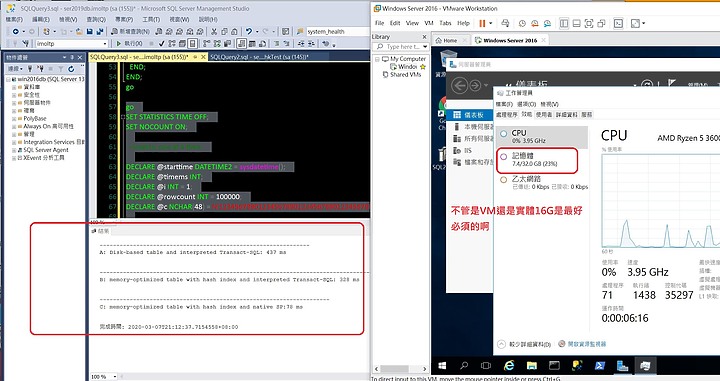Toggle the Show Library icon in VMware
This screenshot has width=720, height=381.
(x=564, y=23)
